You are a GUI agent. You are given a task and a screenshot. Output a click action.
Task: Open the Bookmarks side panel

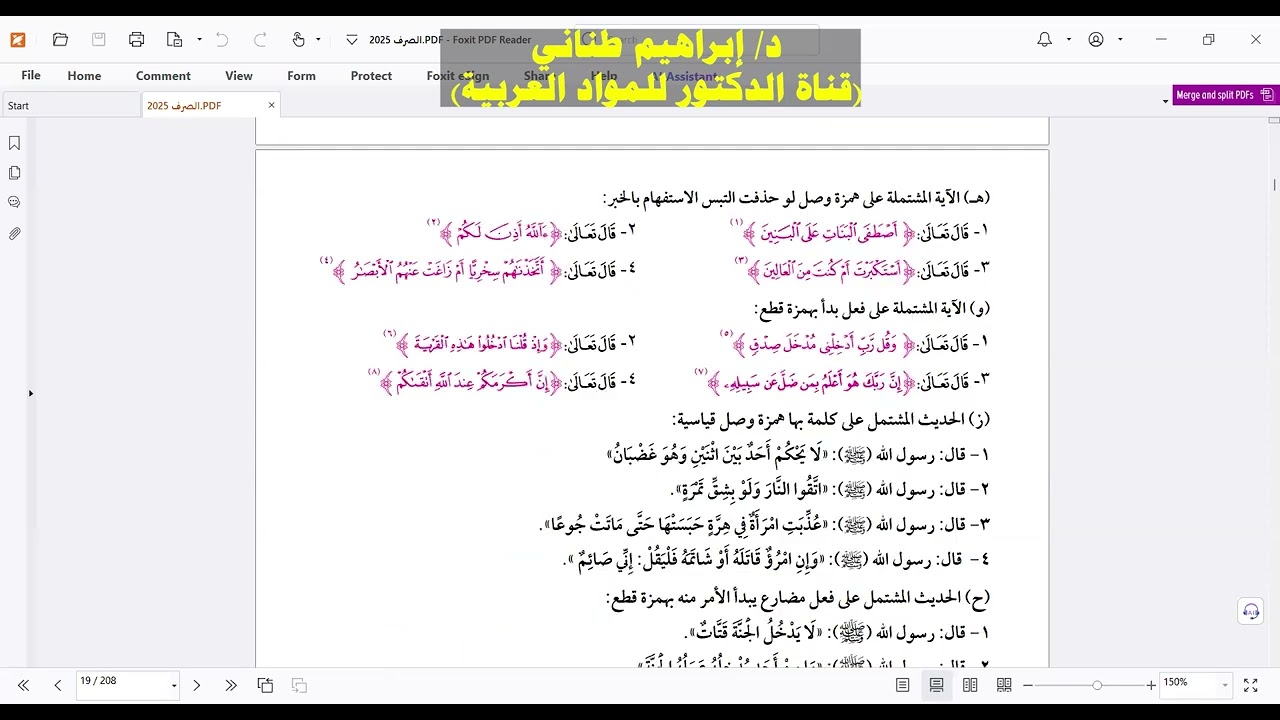click(x=14, y=143)
